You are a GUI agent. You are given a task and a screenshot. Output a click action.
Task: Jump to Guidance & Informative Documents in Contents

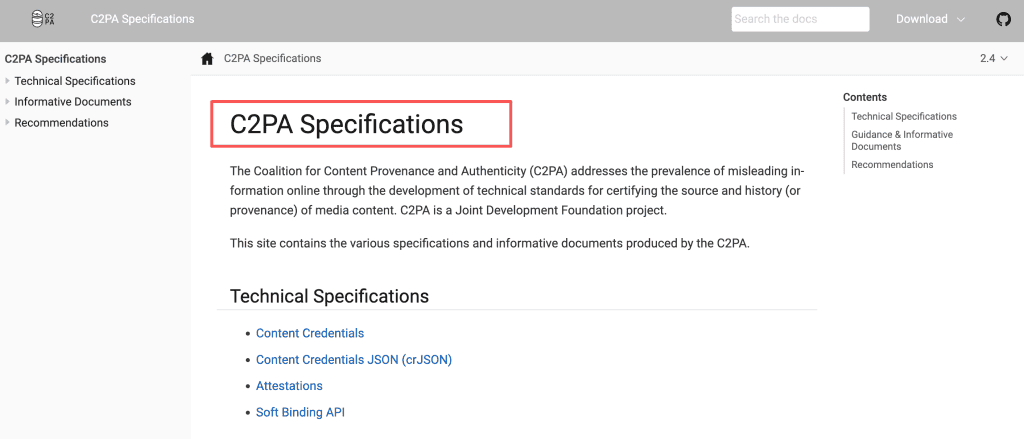point(902,140)
